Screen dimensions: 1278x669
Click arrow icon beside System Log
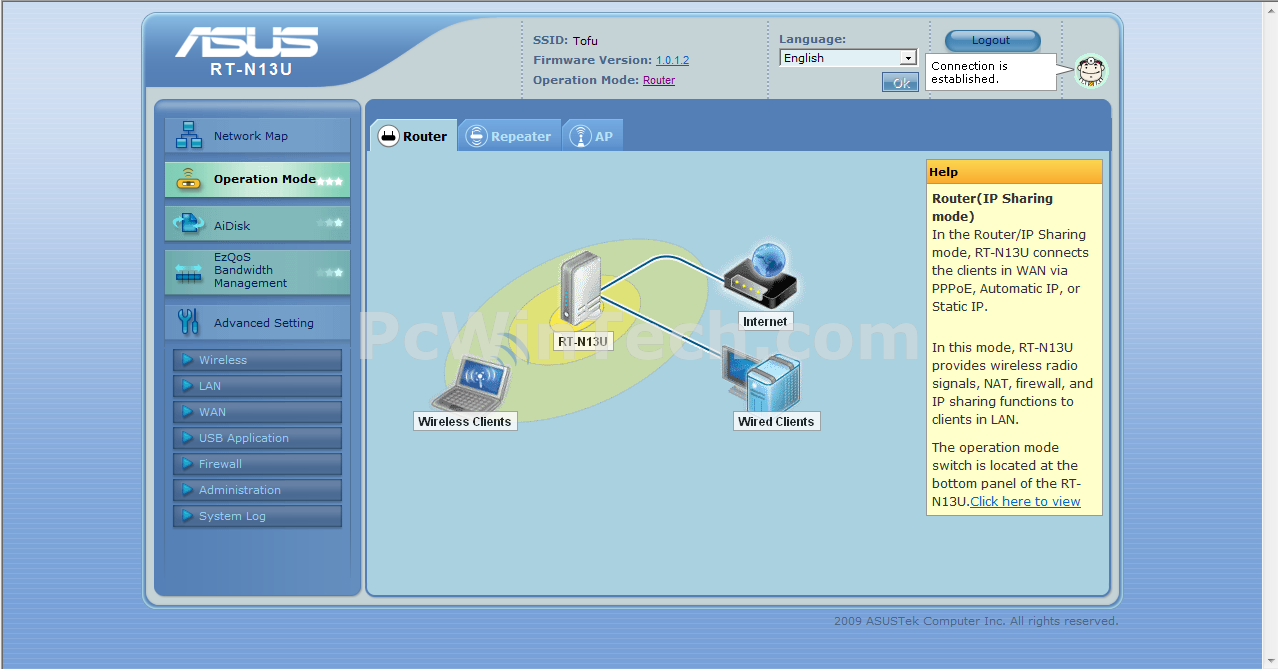[x=187, y=516]
